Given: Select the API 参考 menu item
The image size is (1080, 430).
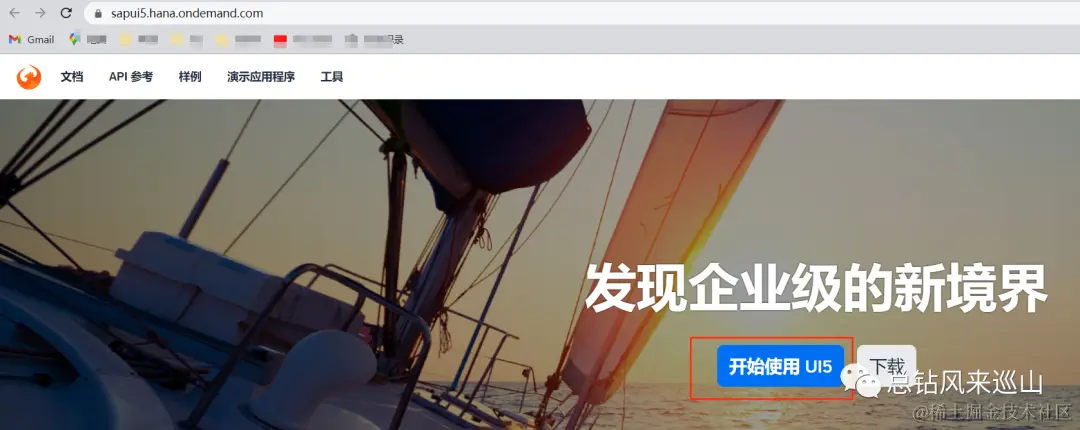Looking at the screenshot, I should tap(131, 77).
